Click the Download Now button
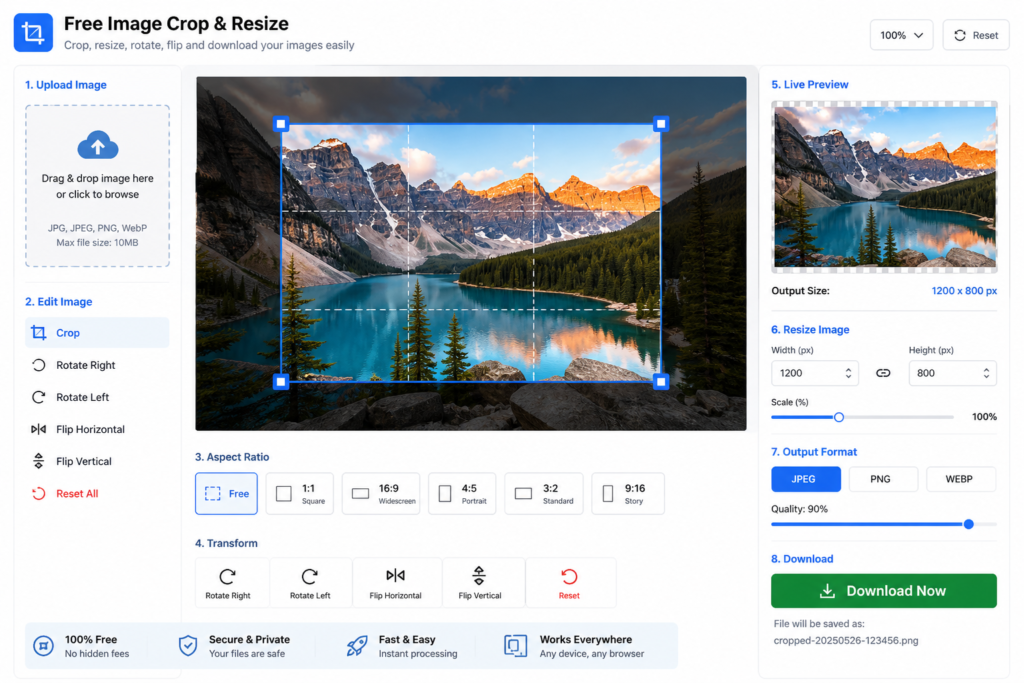 884,591
